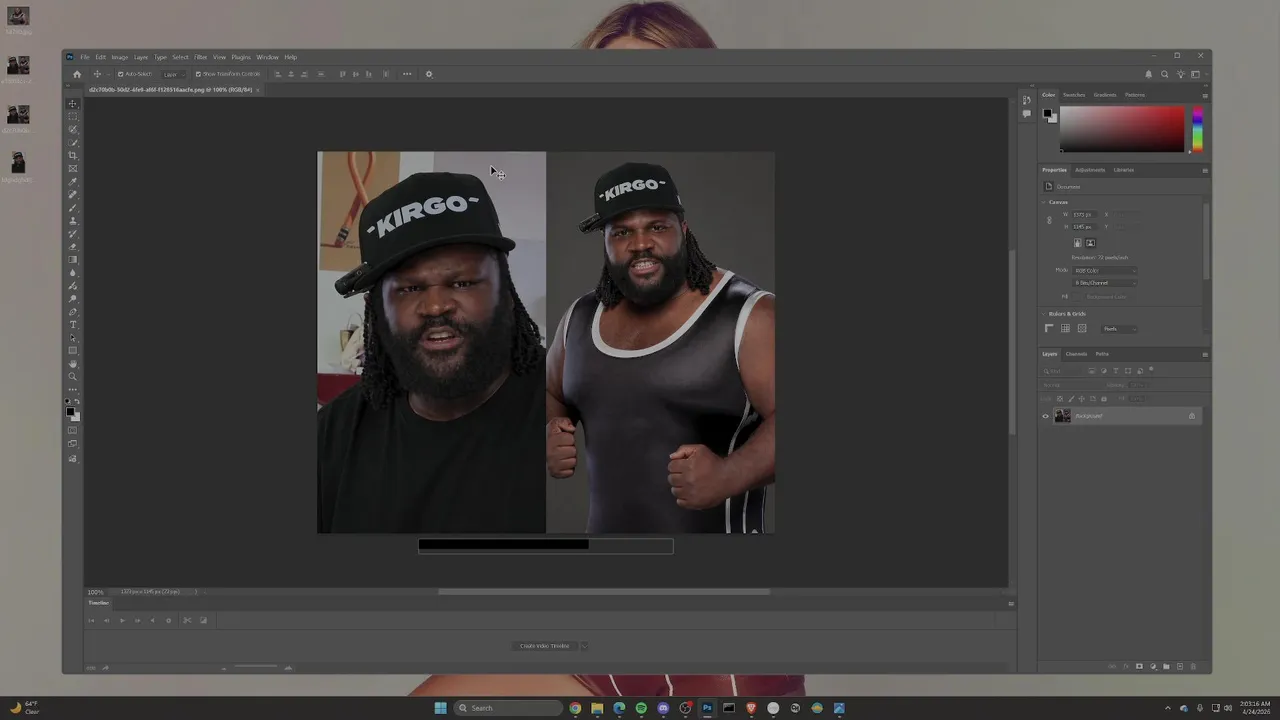Select the Pen tool
The width and height of the screenshot is (1280, 720).
click(72, 310)
